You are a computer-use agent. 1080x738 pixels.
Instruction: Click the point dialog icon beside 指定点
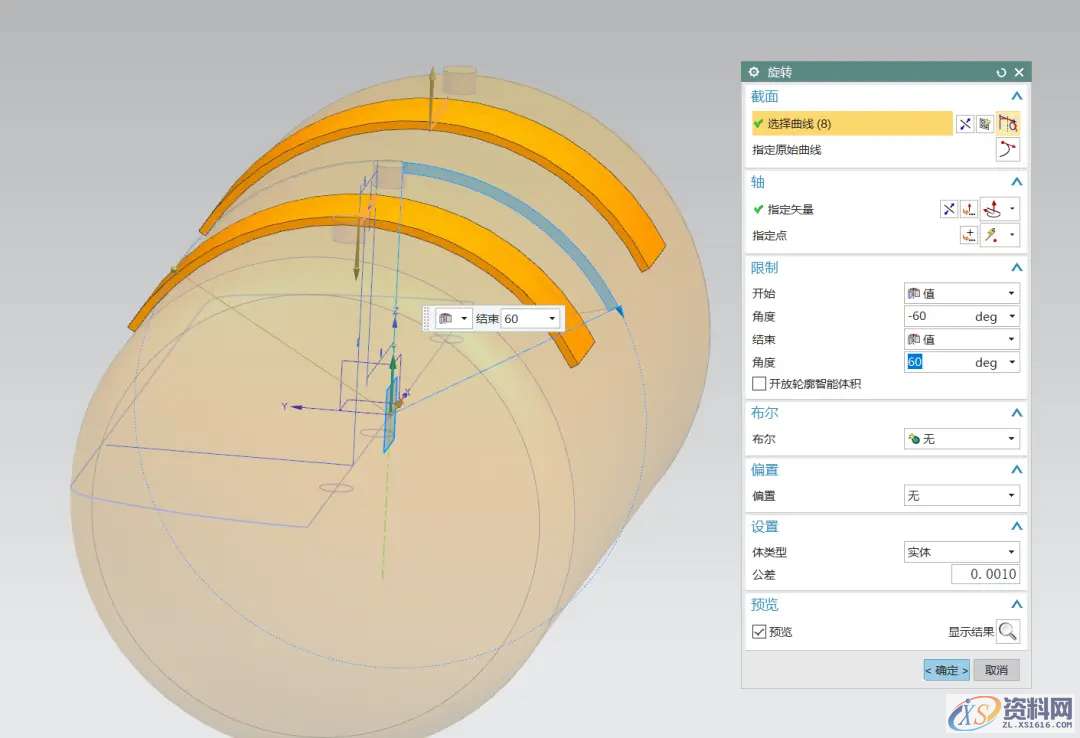point(968,235)
